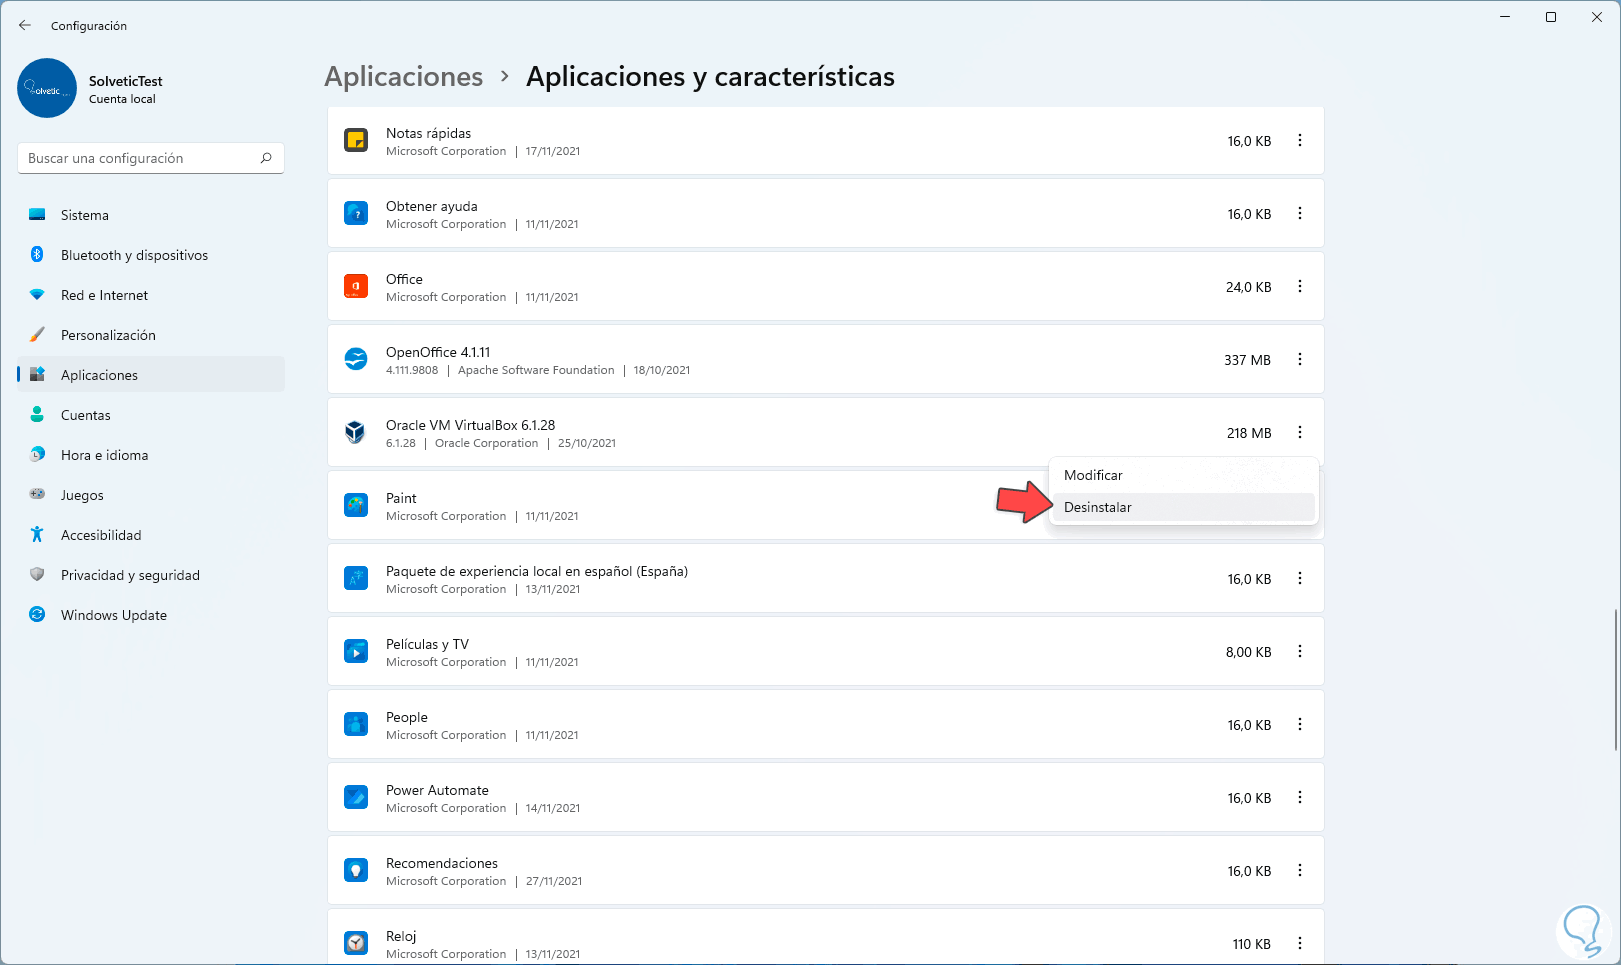This screenshot has width=1621, height=965.
Task: Click the Paint app icon
Action: (x=356, y=505)
